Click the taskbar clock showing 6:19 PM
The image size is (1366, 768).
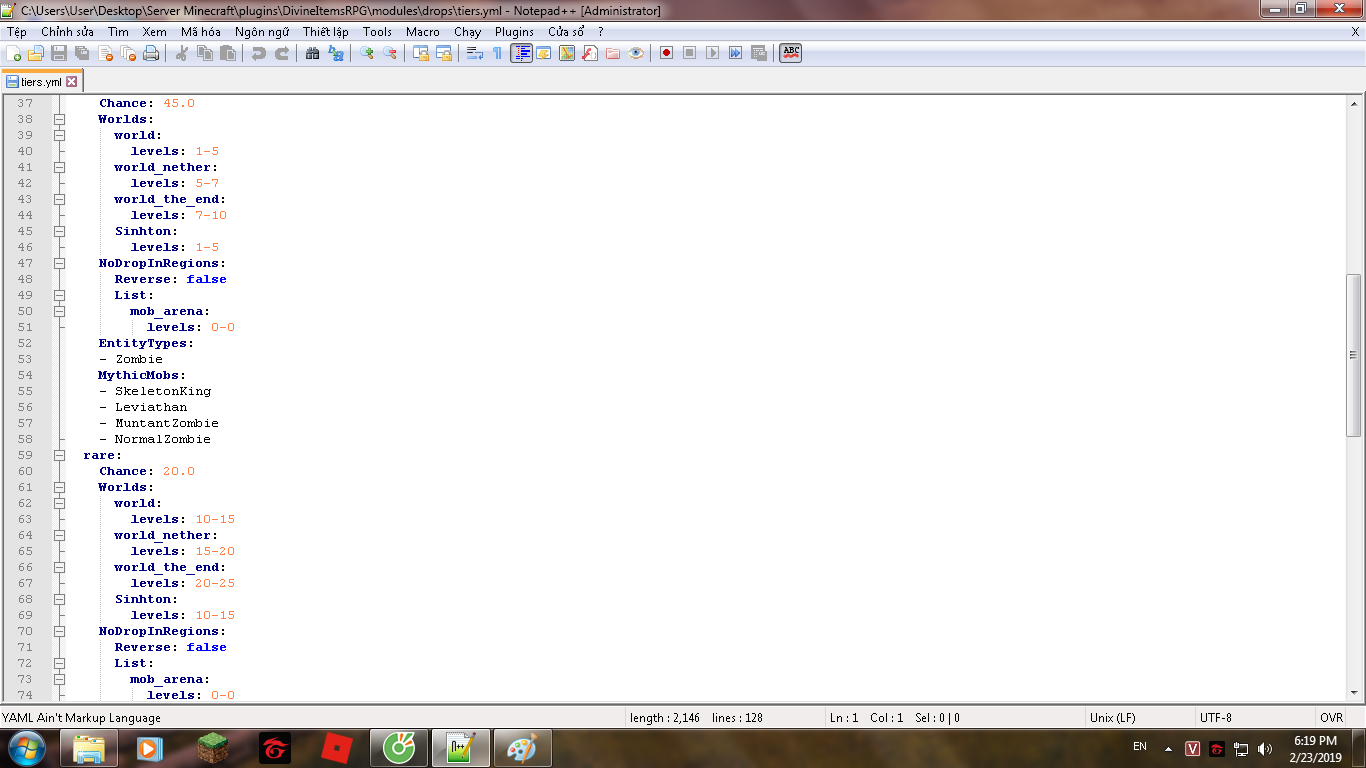pyautogui.click(x=1314, y=748)
